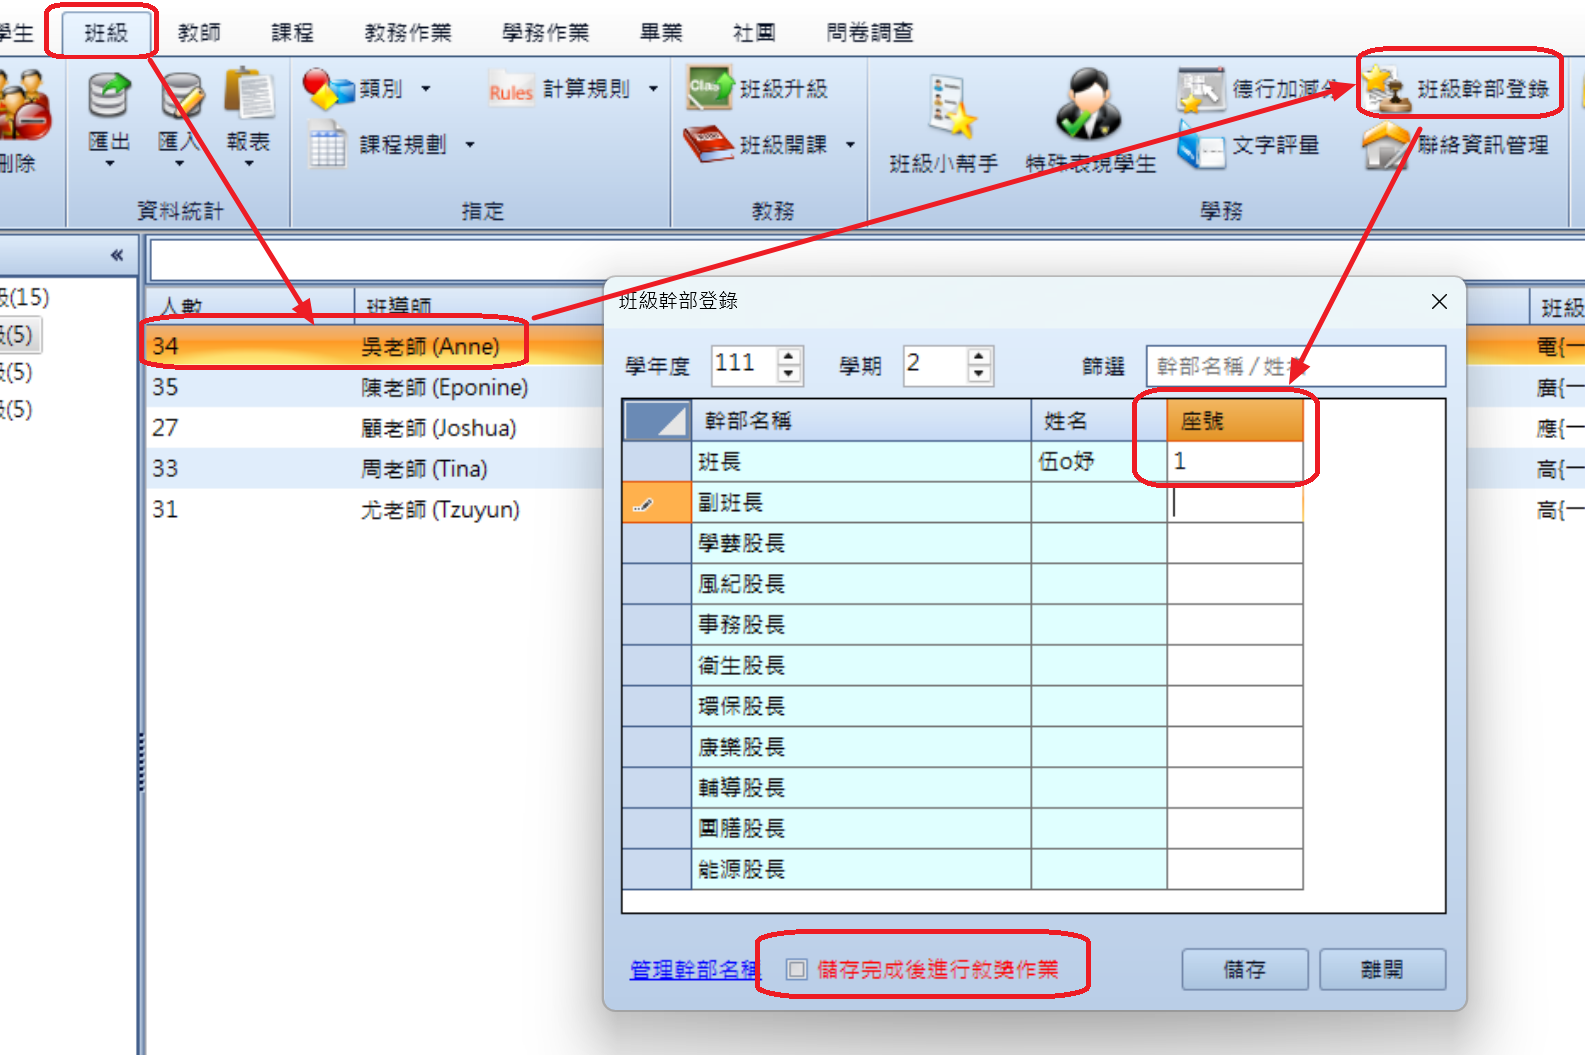The height and width of the screenshot is (1055, 1585).
Task: Click the 匯出 export database icon
Action: tap(109, 96)
